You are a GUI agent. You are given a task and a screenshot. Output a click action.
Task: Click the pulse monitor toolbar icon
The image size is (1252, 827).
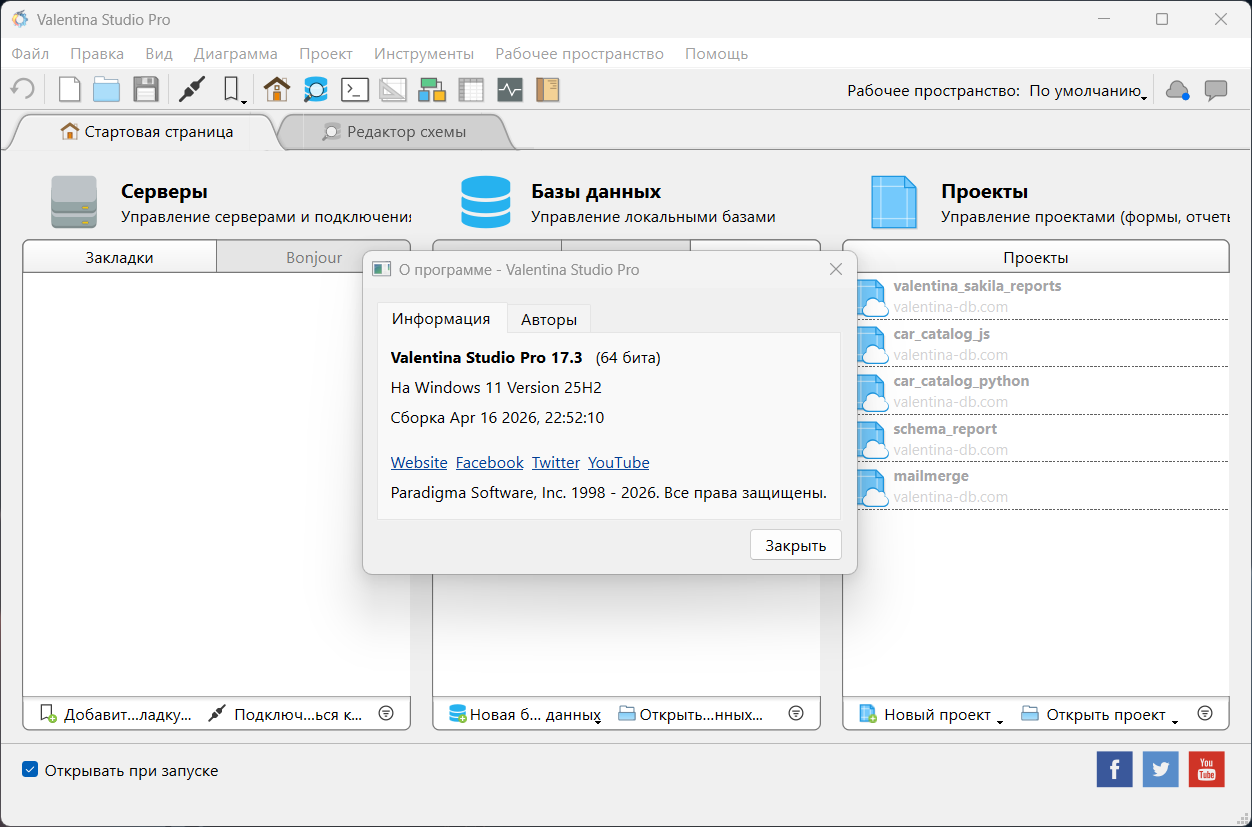pyautogui.click(x=510, y=89)
